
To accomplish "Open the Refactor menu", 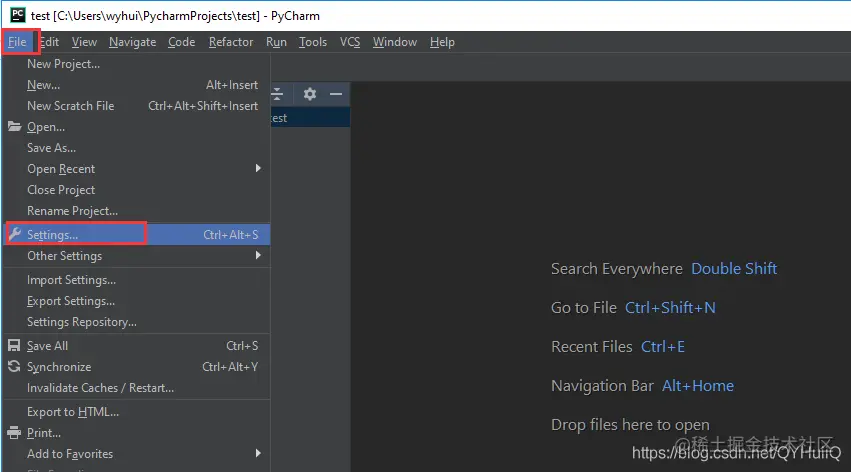I will pyautogui.click(x=231, y=42).
